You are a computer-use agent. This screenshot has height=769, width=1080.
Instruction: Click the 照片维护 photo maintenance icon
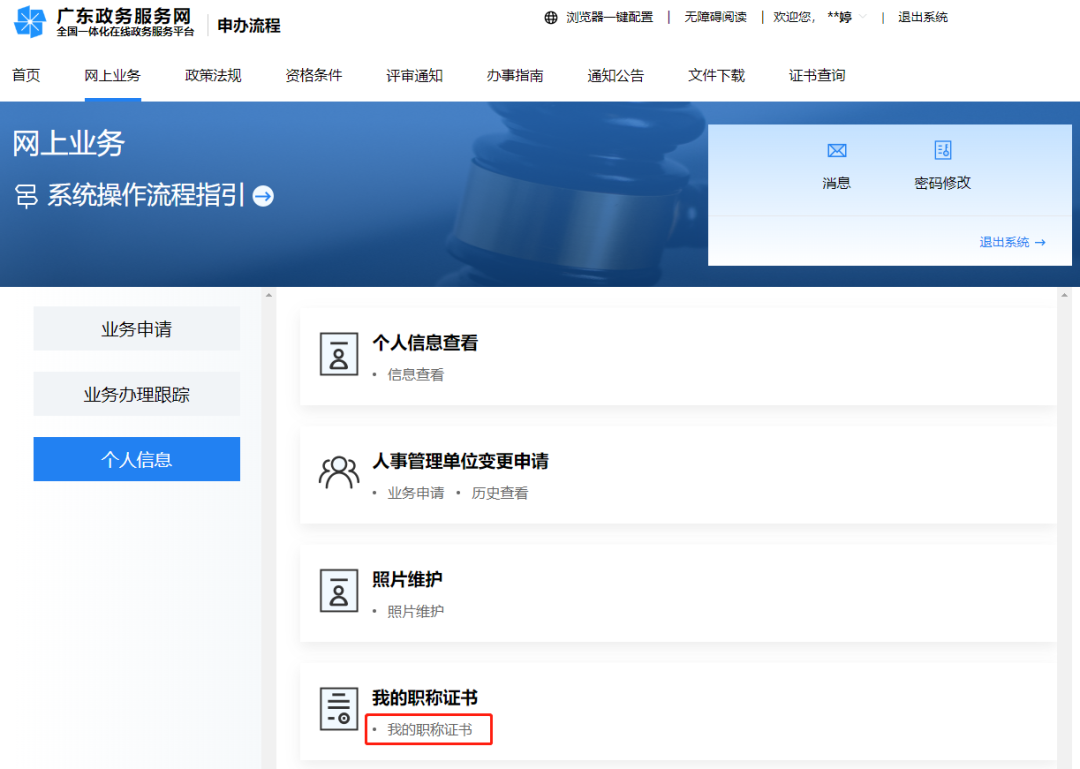(339, 590)
